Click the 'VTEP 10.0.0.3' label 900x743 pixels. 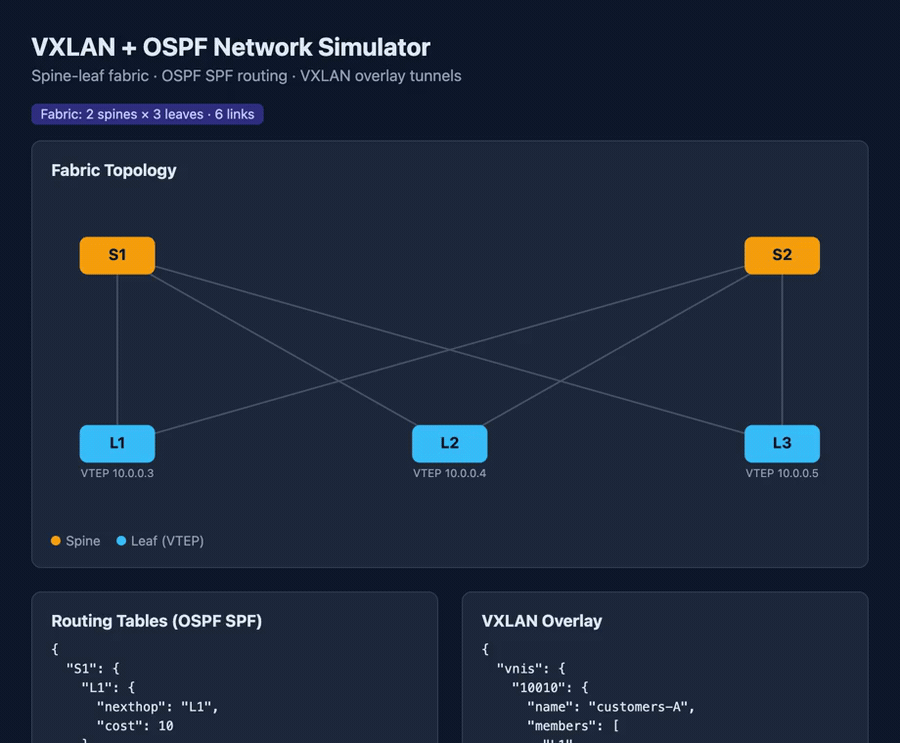pos(117,473)
